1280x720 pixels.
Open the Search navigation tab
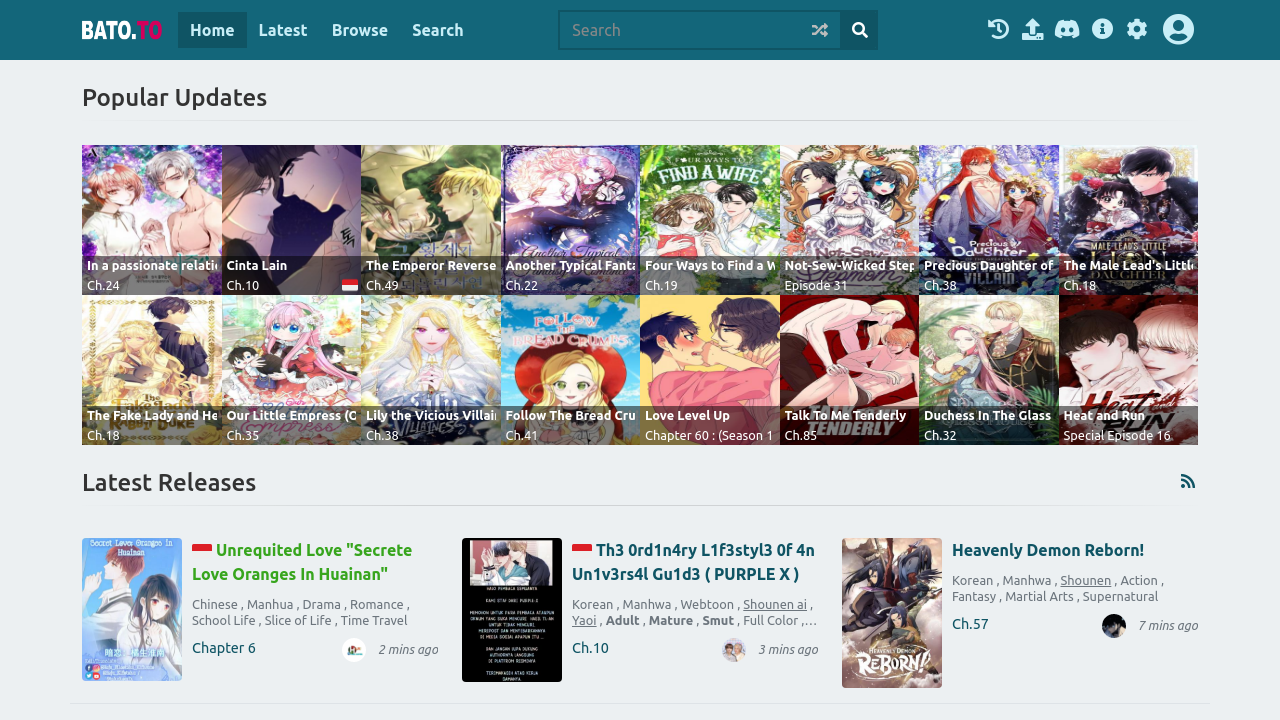coord(438,30)
